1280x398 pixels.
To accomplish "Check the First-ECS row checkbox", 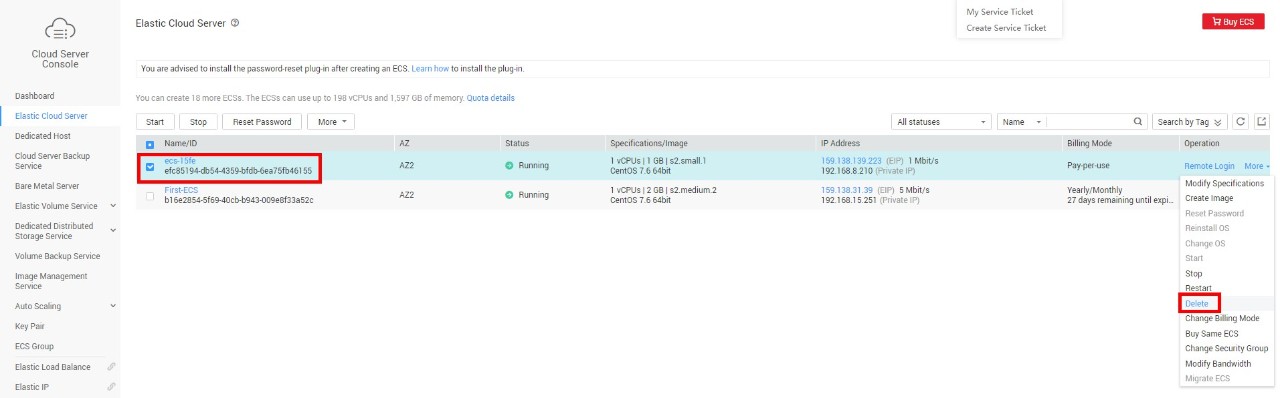I will point(150,195).
